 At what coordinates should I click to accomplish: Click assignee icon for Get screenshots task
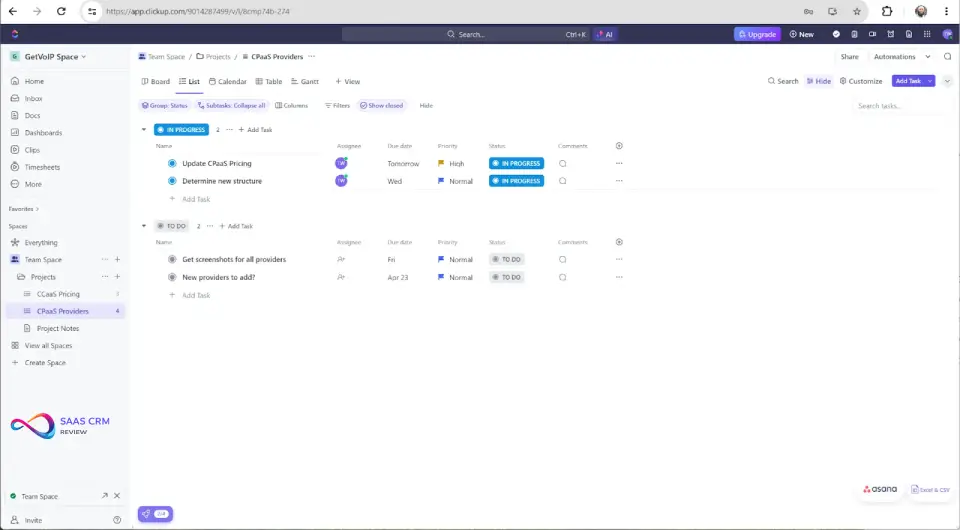click(x=341, y=259)
